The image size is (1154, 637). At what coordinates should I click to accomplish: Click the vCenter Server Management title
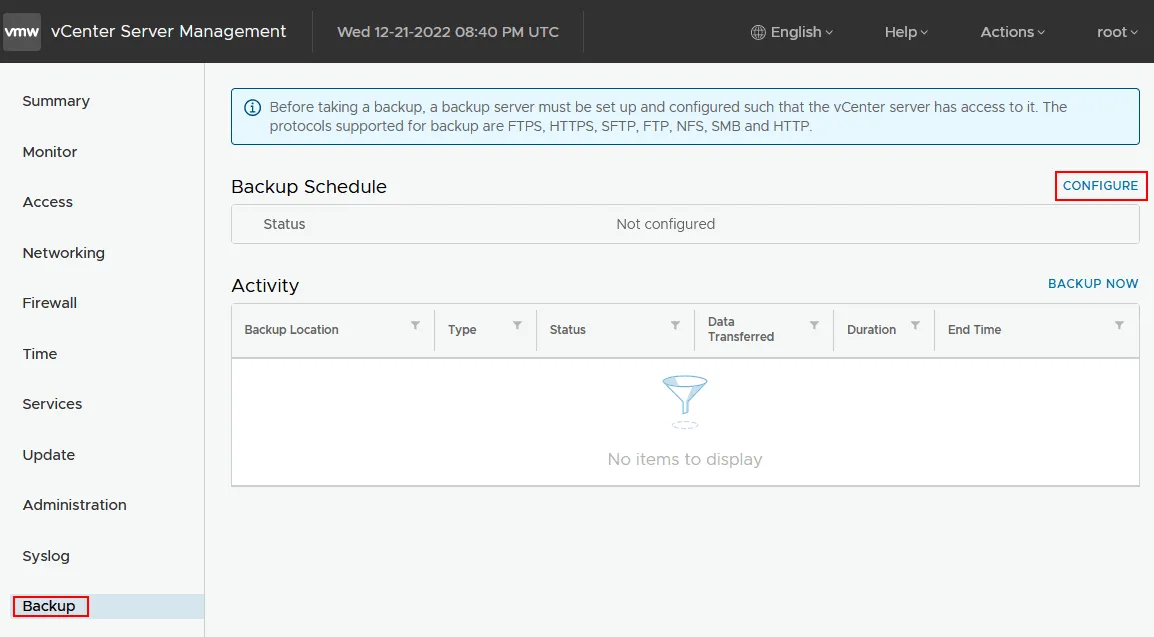pyautogui.click(x=168, y=32)
